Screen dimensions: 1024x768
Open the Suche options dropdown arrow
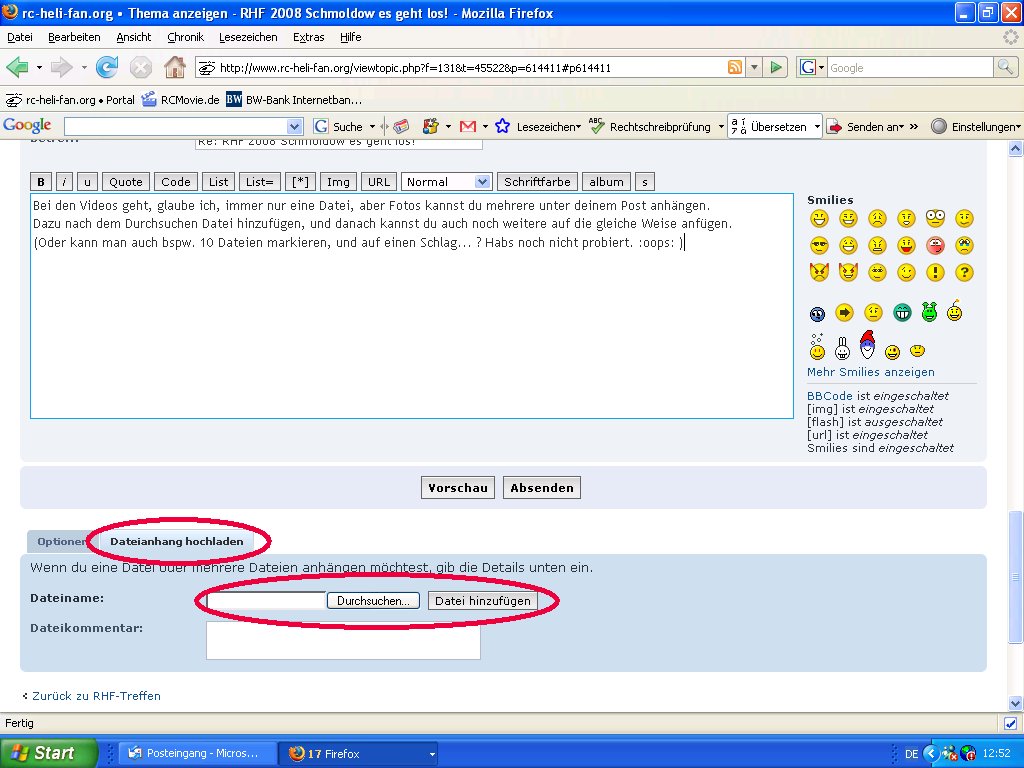[x=372, y=127]
